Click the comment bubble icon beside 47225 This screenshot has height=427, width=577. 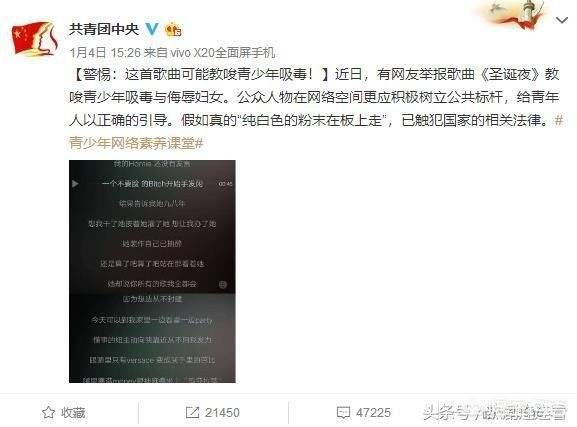(343, 413)
